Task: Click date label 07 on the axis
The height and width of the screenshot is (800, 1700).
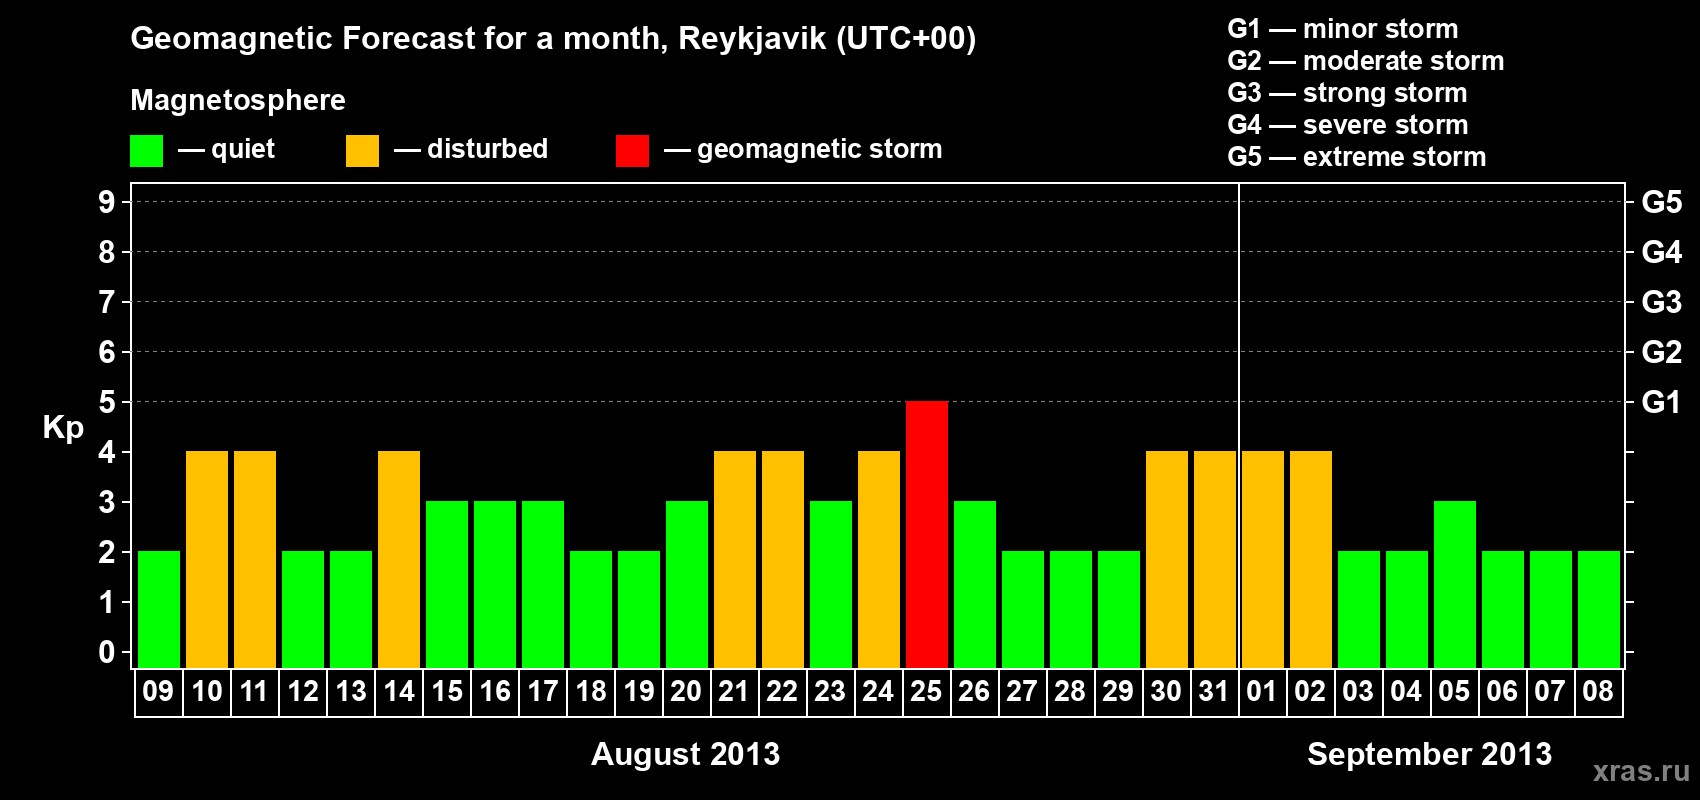Action: (x=1550, y=692)
